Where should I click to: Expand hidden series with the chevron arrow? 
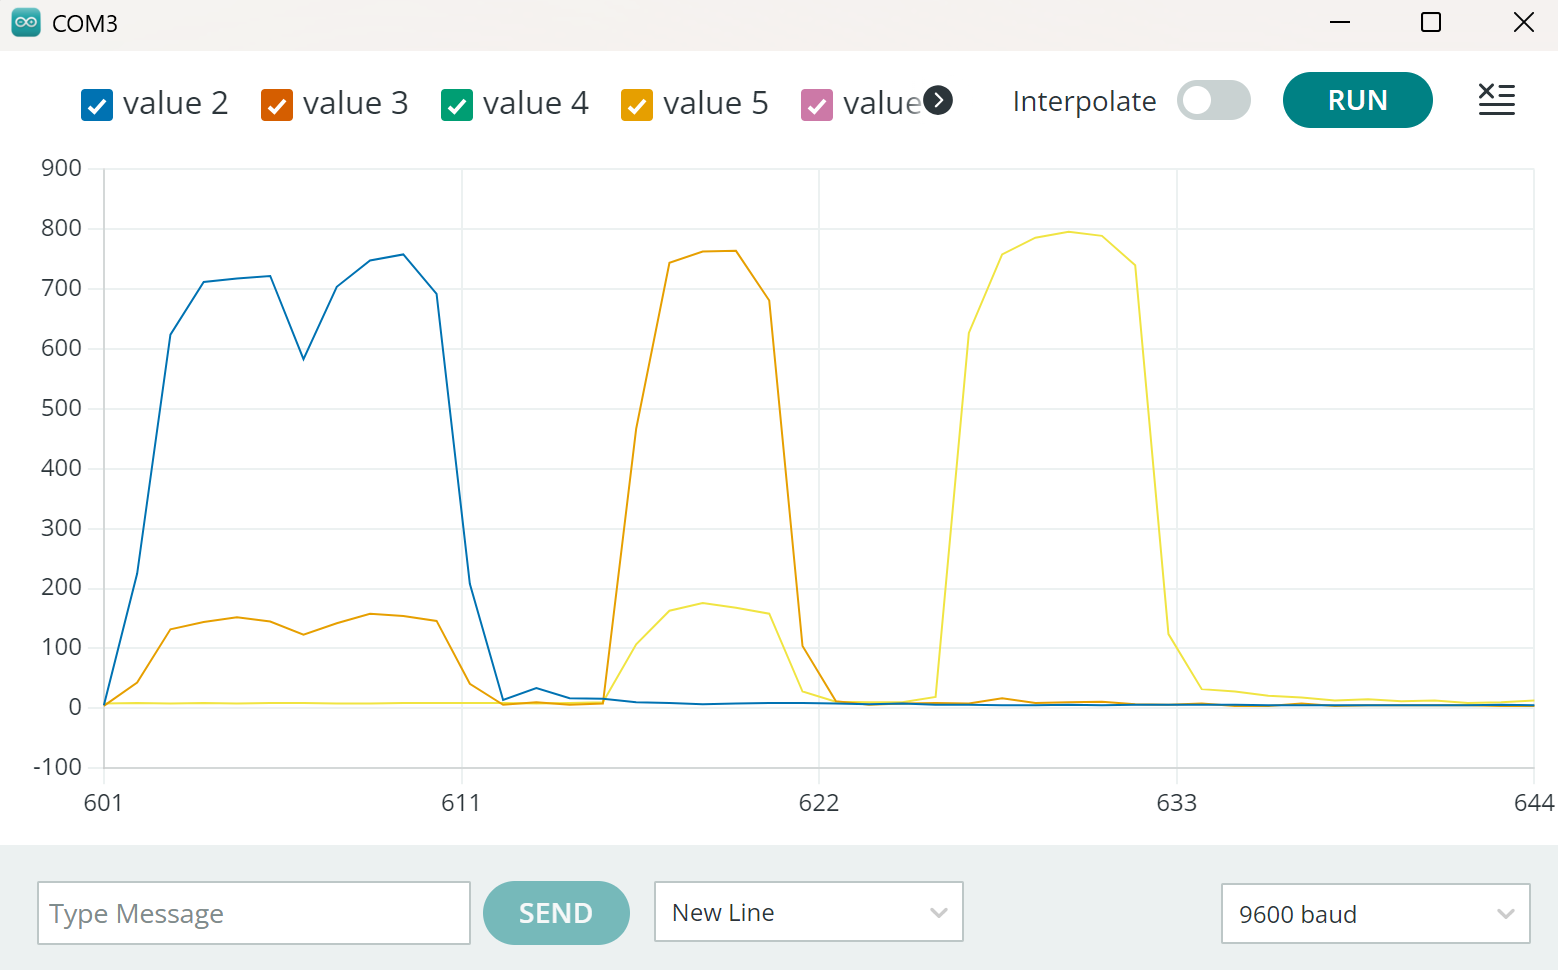pyautogui.click(x=938, y=100)
